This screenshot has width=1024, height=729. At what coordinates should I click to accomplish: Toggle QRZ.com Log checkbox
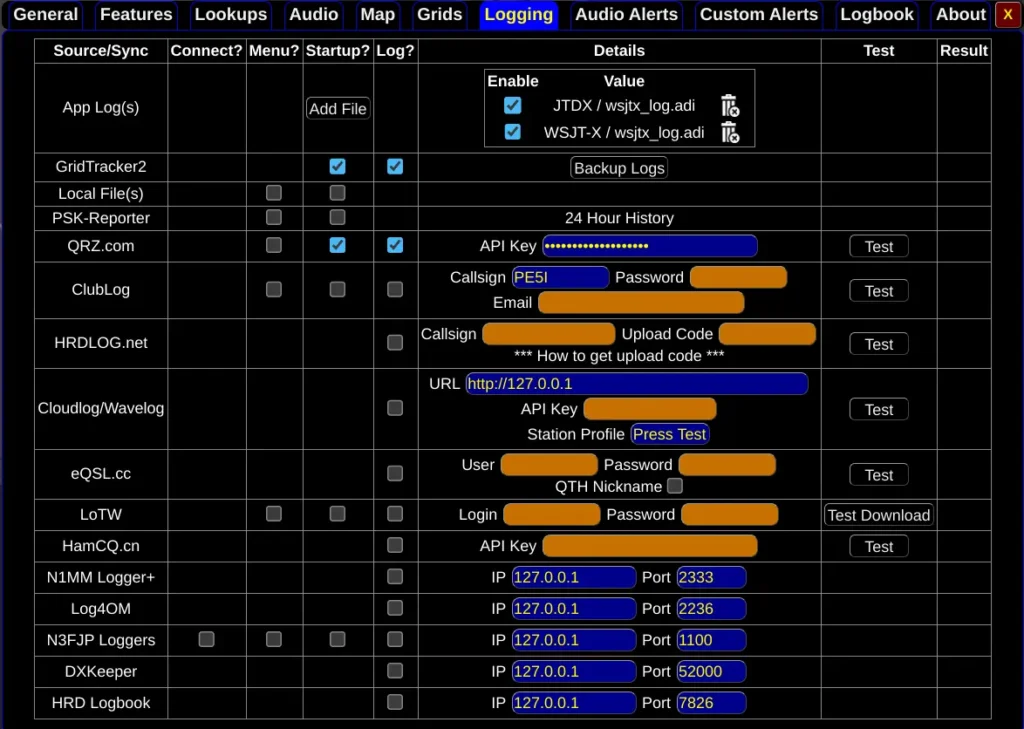click(395, 245)
